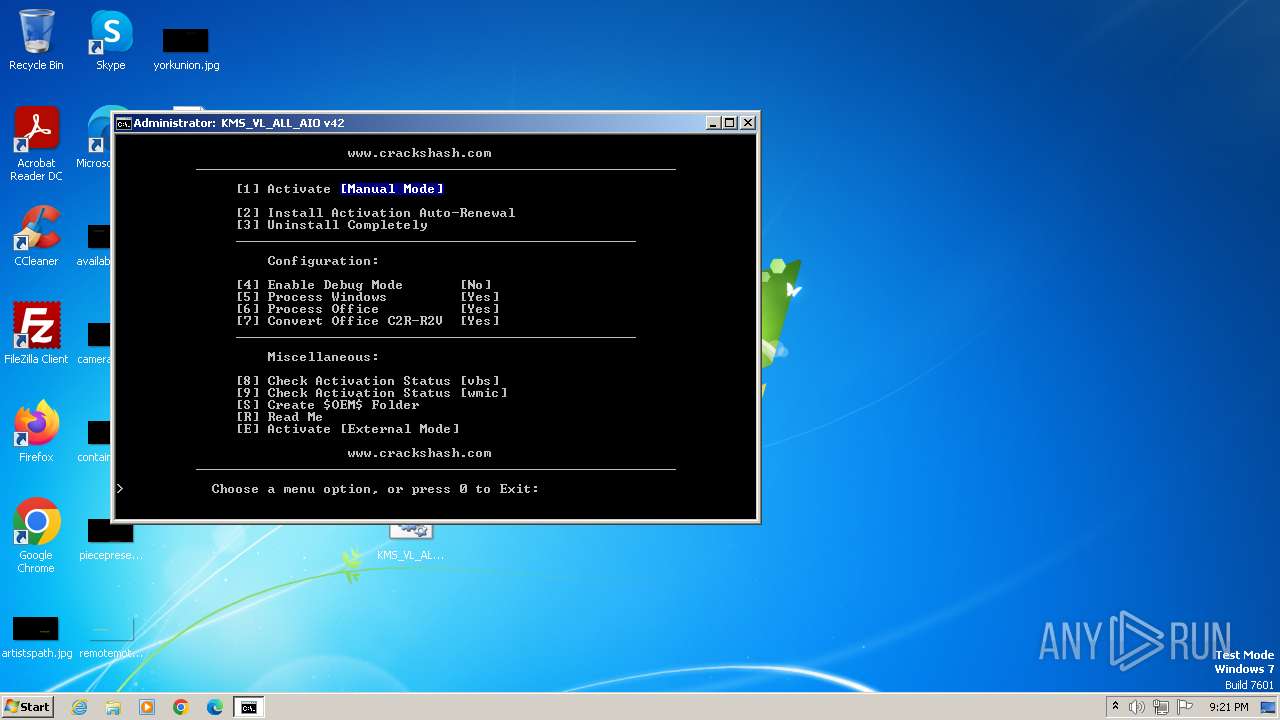Open Google Chrome desktop shortcut

click(x=36, y=536)
